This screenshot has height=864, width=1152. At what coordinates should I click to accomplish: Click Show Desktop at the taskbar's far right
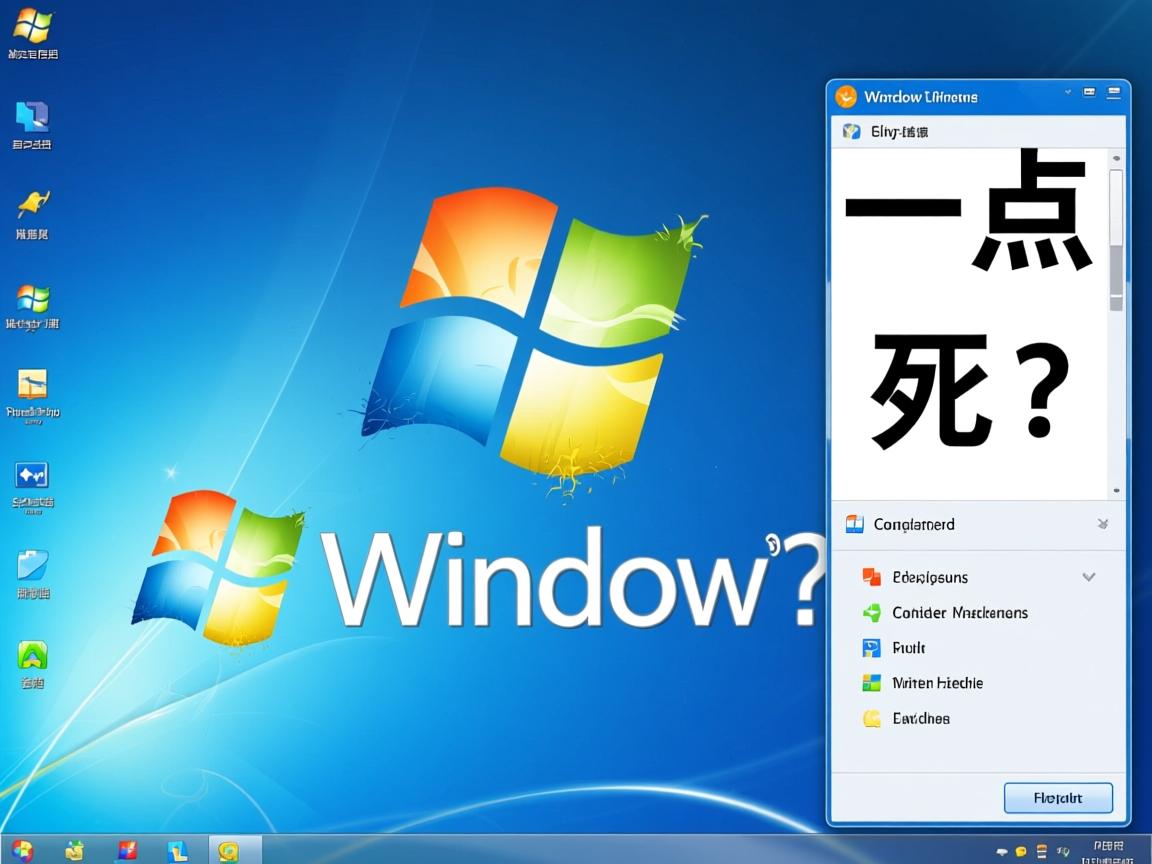point(1147,849)
